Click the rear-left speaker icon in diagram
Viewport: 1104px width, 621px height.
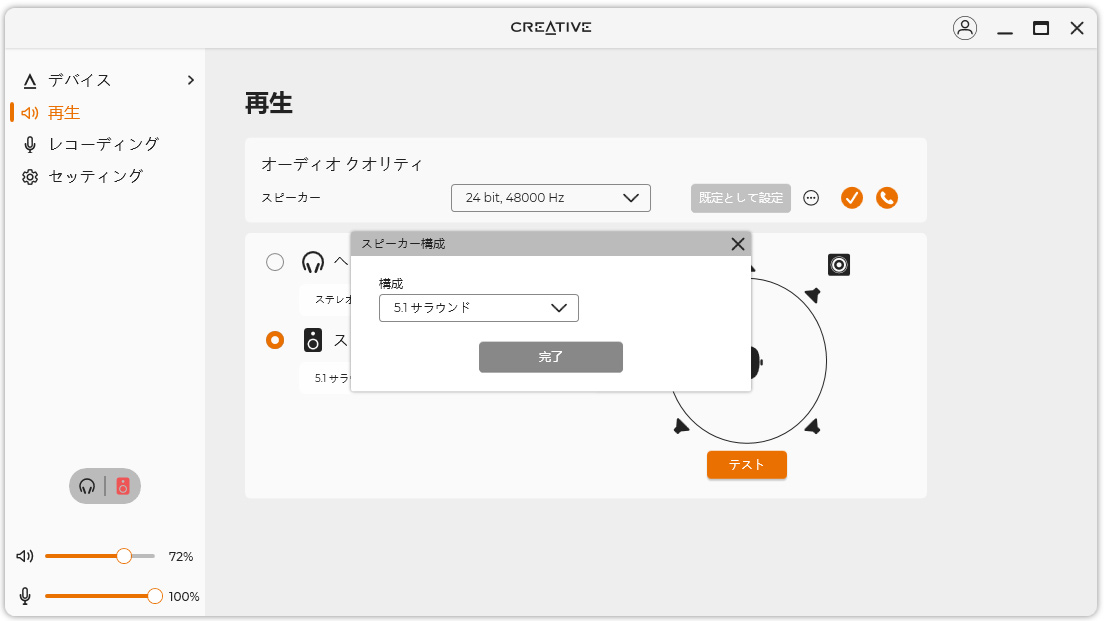pos(681,426)
